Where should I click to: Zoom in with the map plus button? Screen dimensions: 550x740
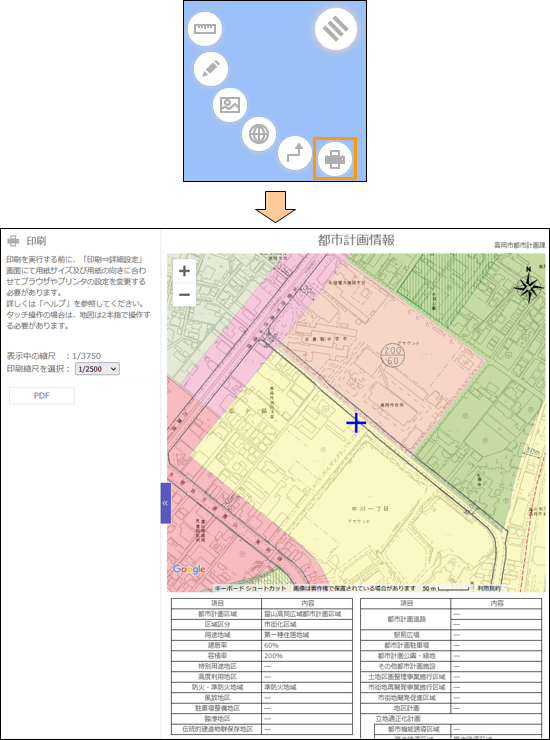click(x=185, y=271)
